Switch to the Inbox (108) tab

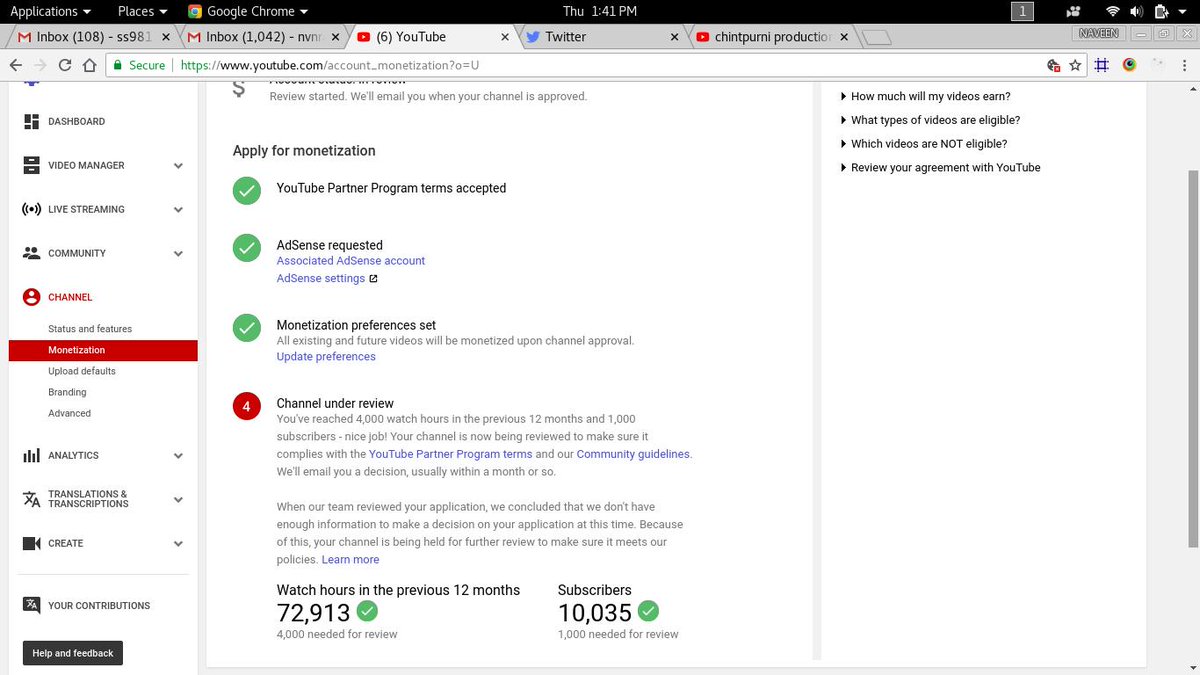(x=91, y=37)
